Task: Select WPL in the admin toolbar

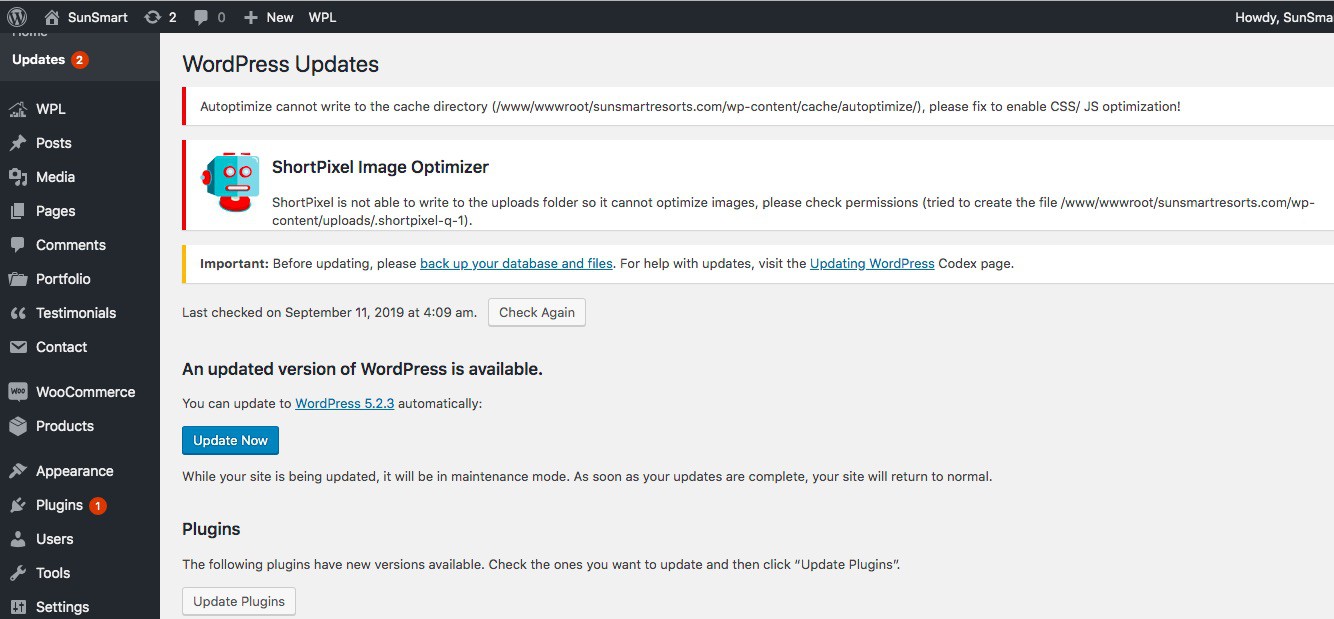Action: click(321, 16)
